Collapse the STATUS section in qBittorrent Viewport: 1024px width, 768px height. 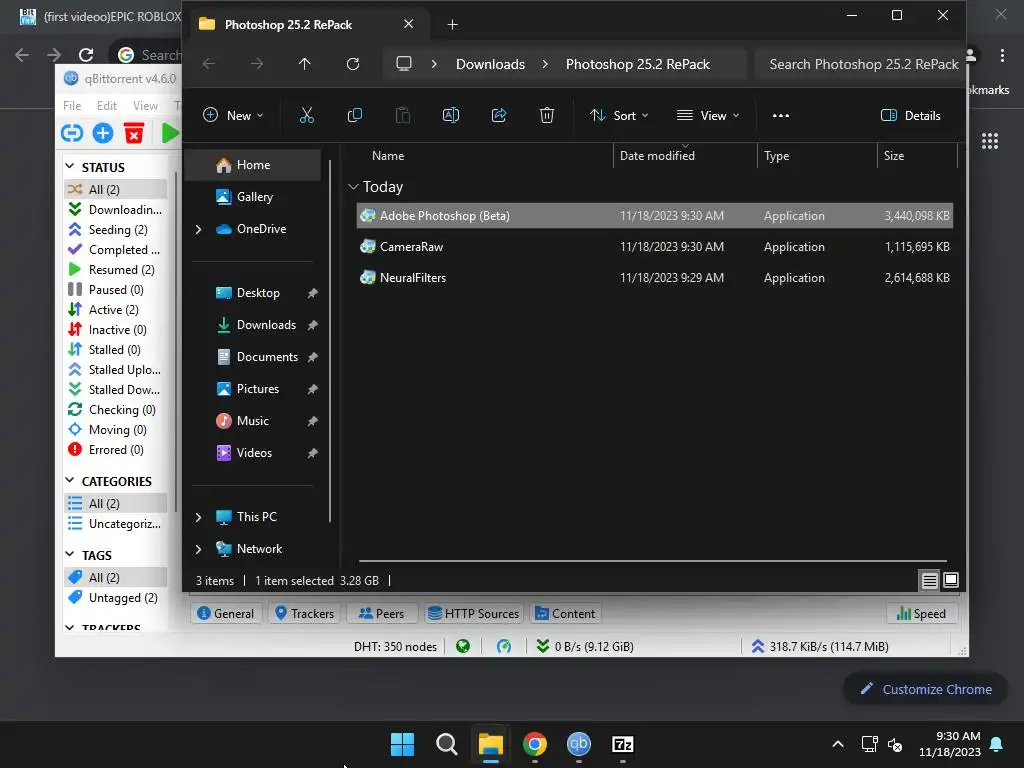(x=70, y=167)
